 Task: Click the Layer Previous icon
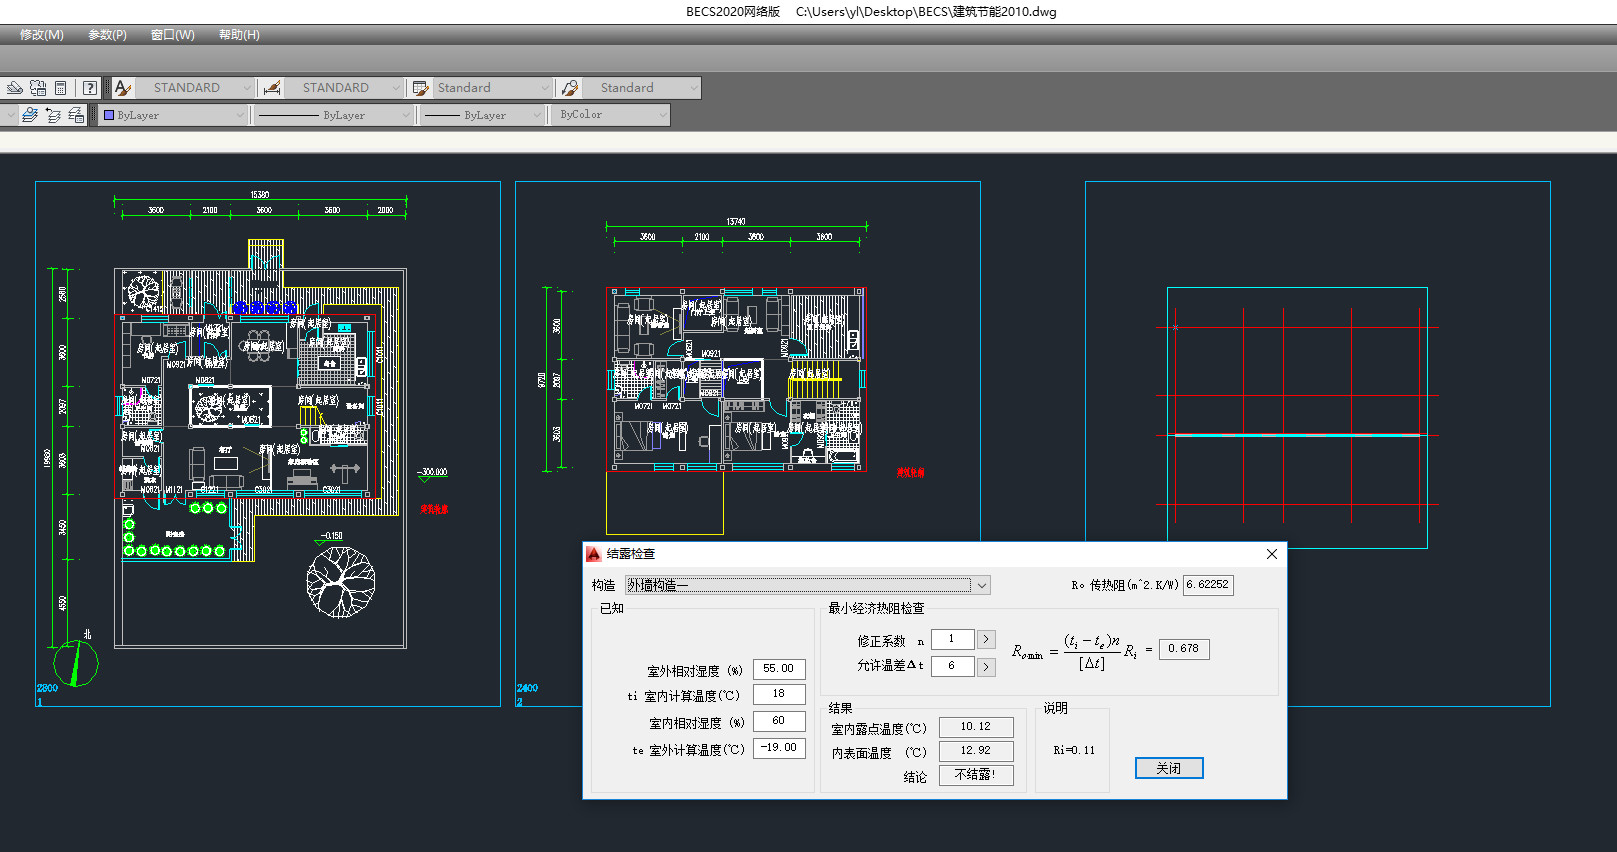(x=53, y=115)
